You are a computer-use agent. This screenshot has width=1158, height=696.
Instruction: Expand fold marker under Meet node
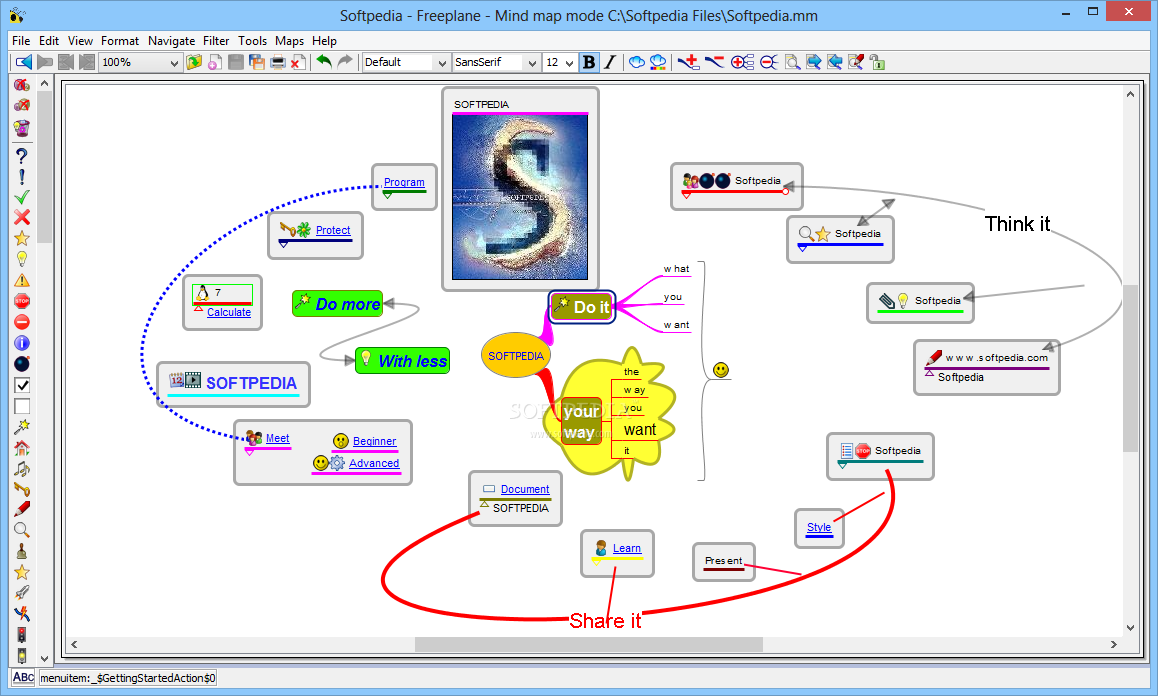(x=250, y=451)
